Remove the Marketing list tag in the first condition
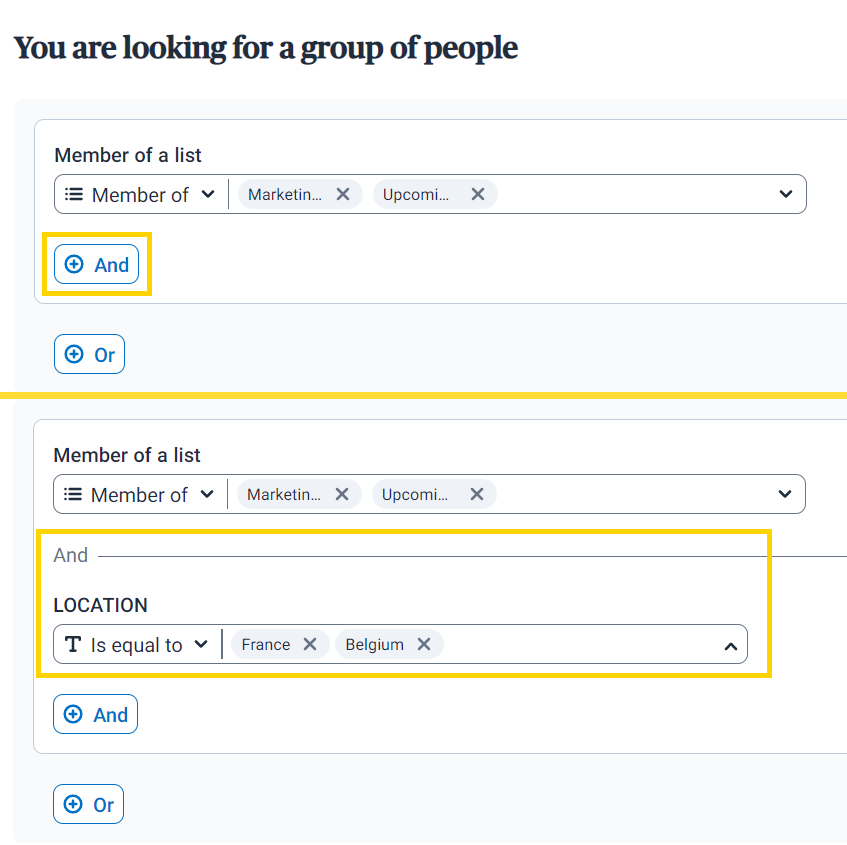 click(343, 194)
